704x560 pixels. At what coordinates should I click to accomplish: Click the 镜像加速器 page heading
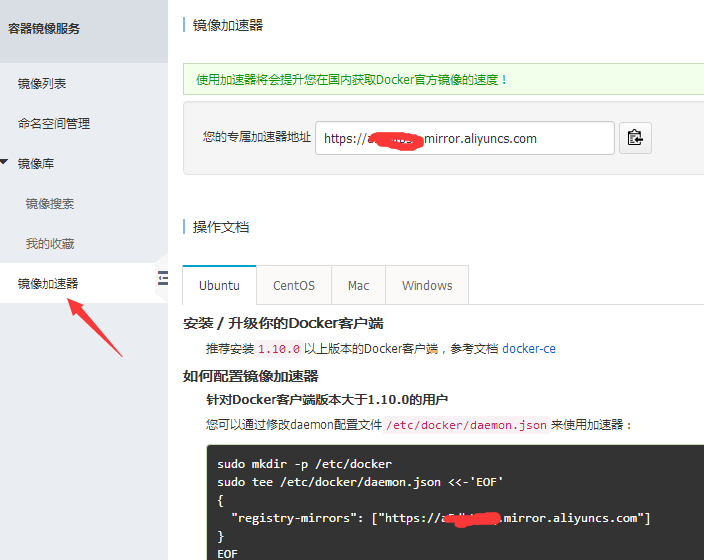[x=228, y=25]
